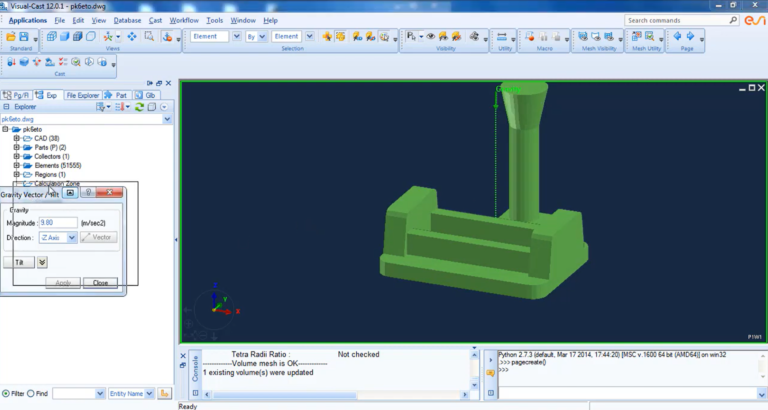The height and width of the screenshot is (410, 768).
Task: Switch to the Part tab
Action: pos(116,95)
